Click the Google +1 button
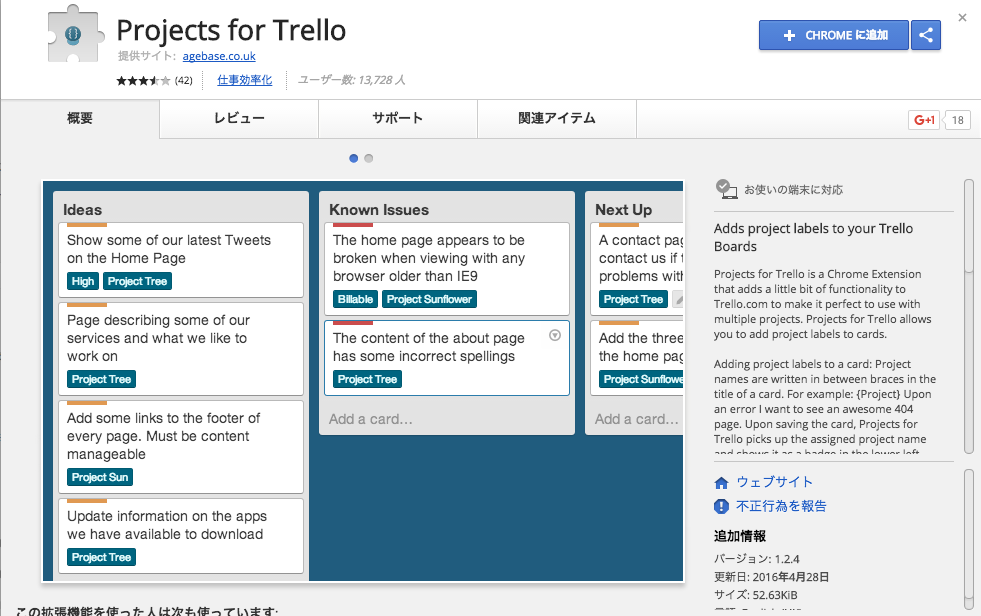Image resolution: width=981 pixels, height=616 pixels. click(923, 120)
